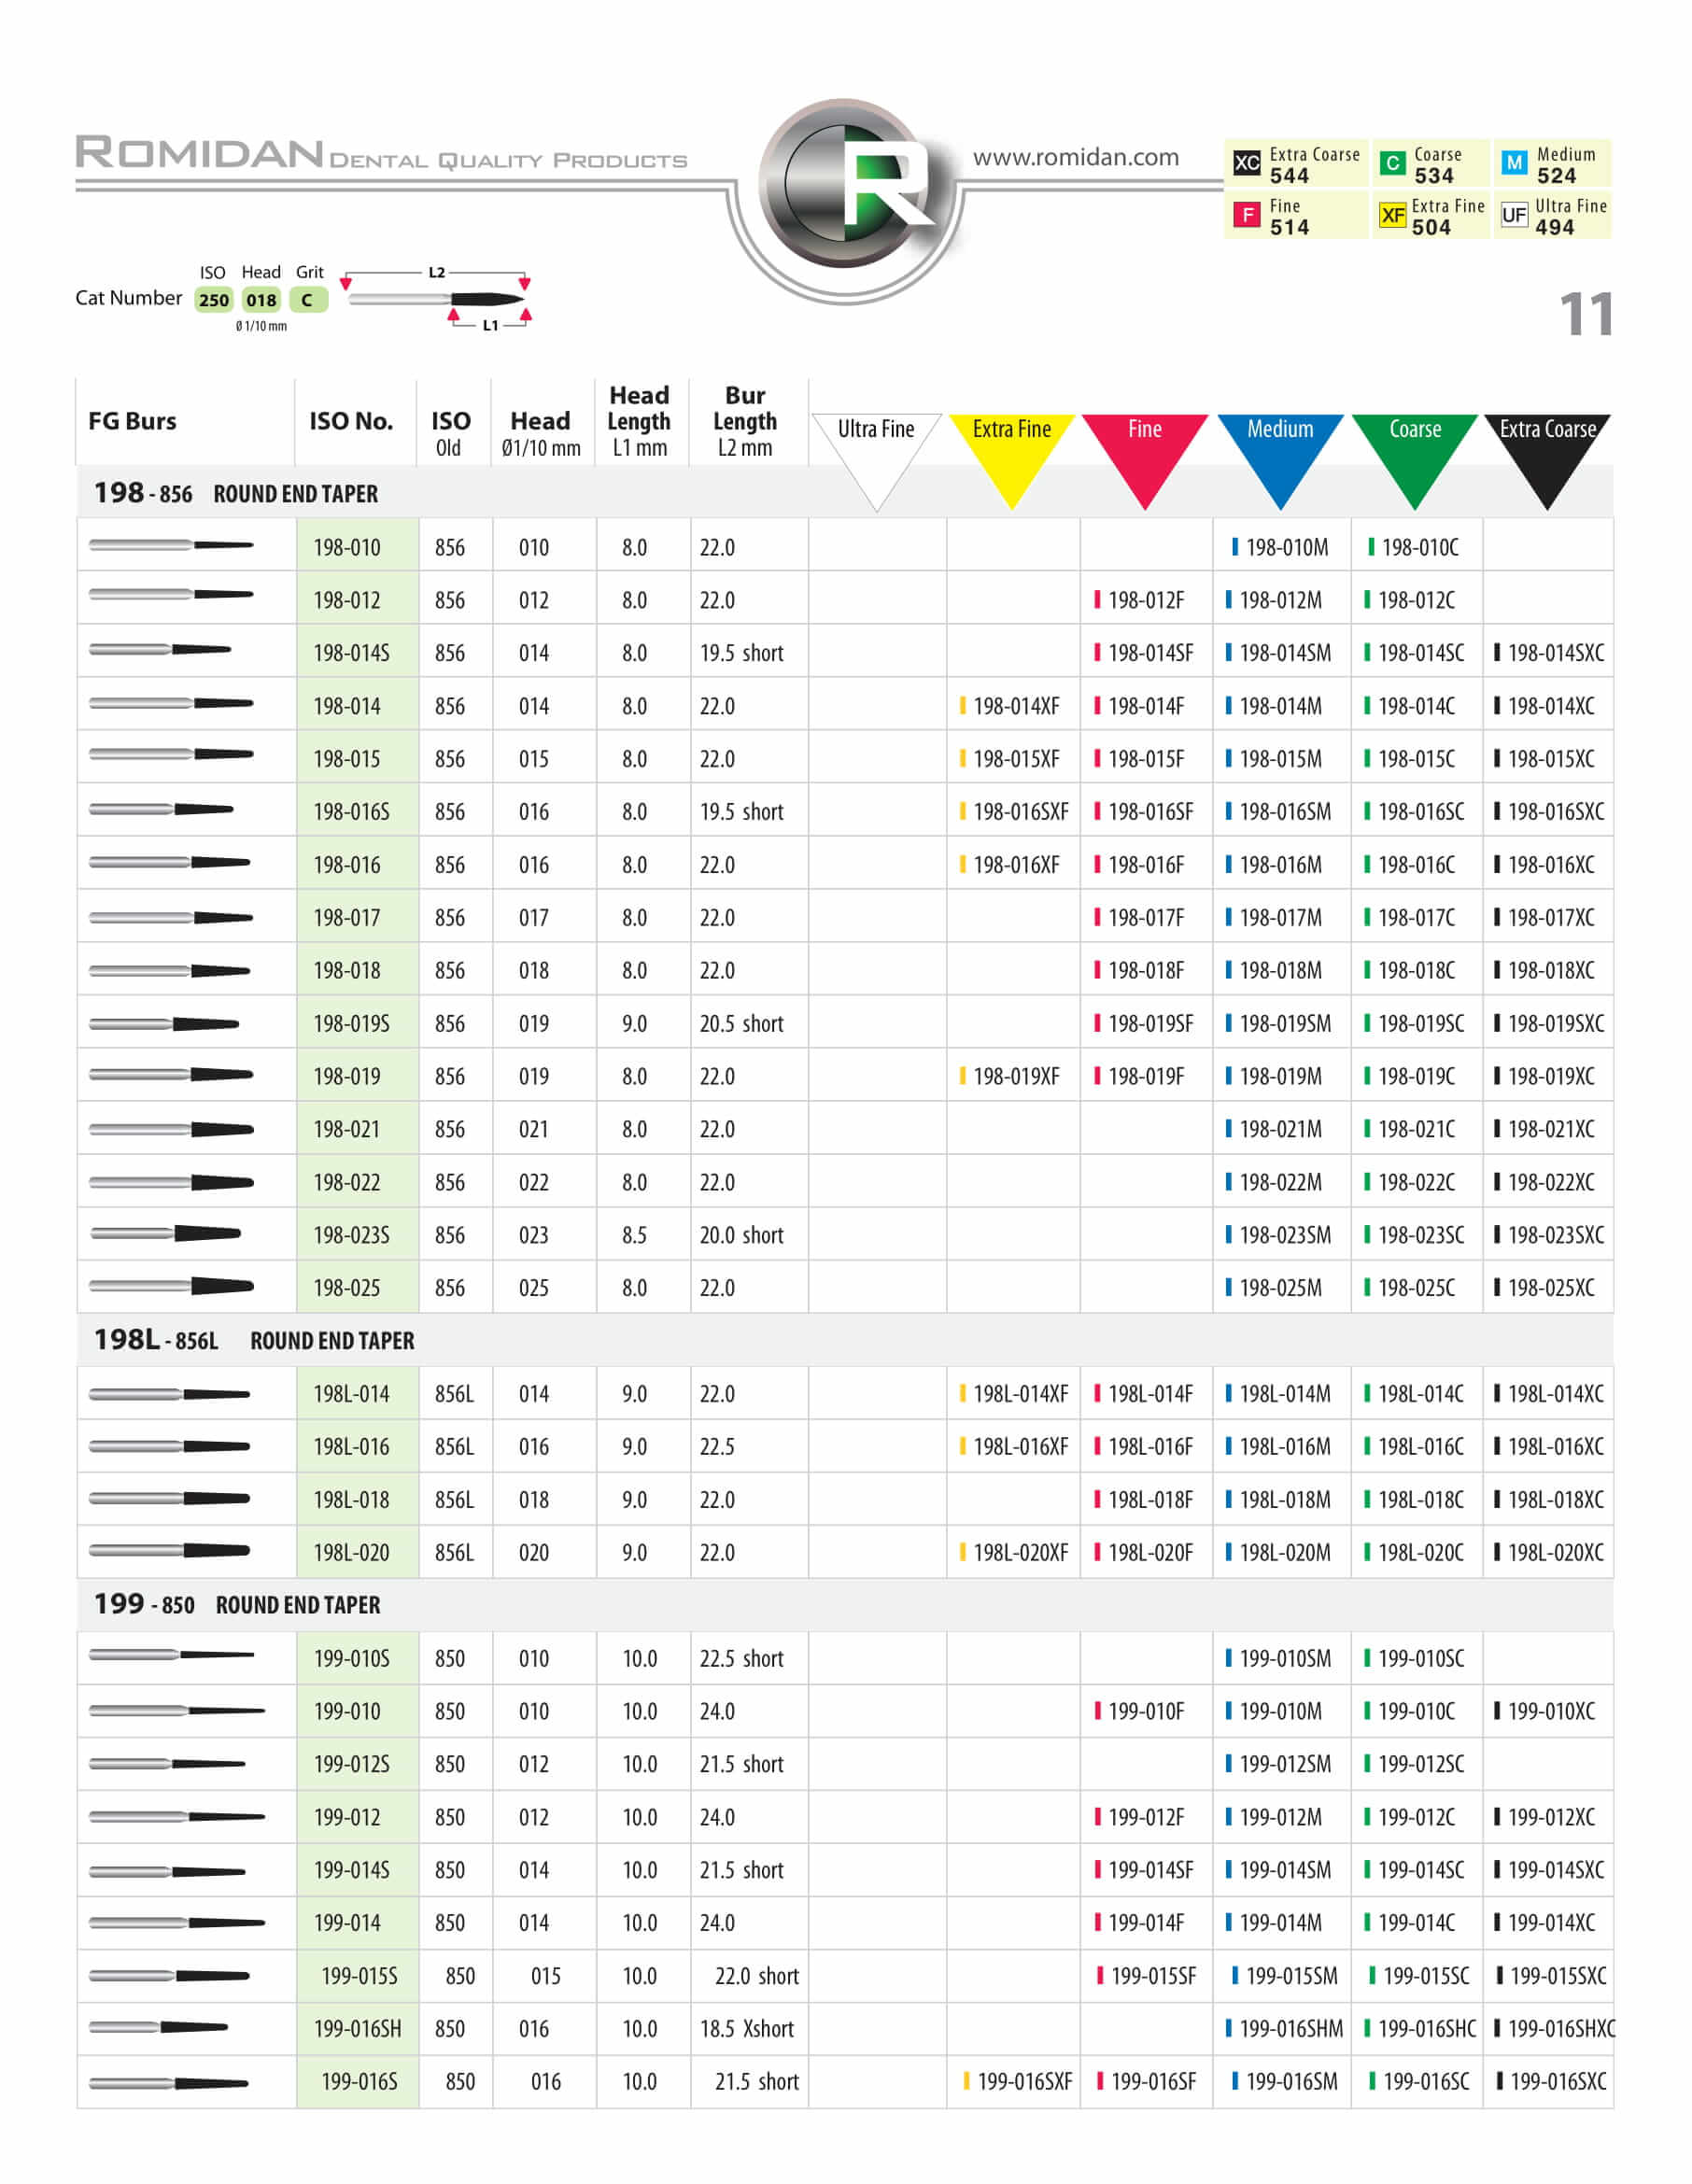Screen dimensions: 1692x2184
Task: Select product code '199-016SXF'
Action: [1017, 2082]
